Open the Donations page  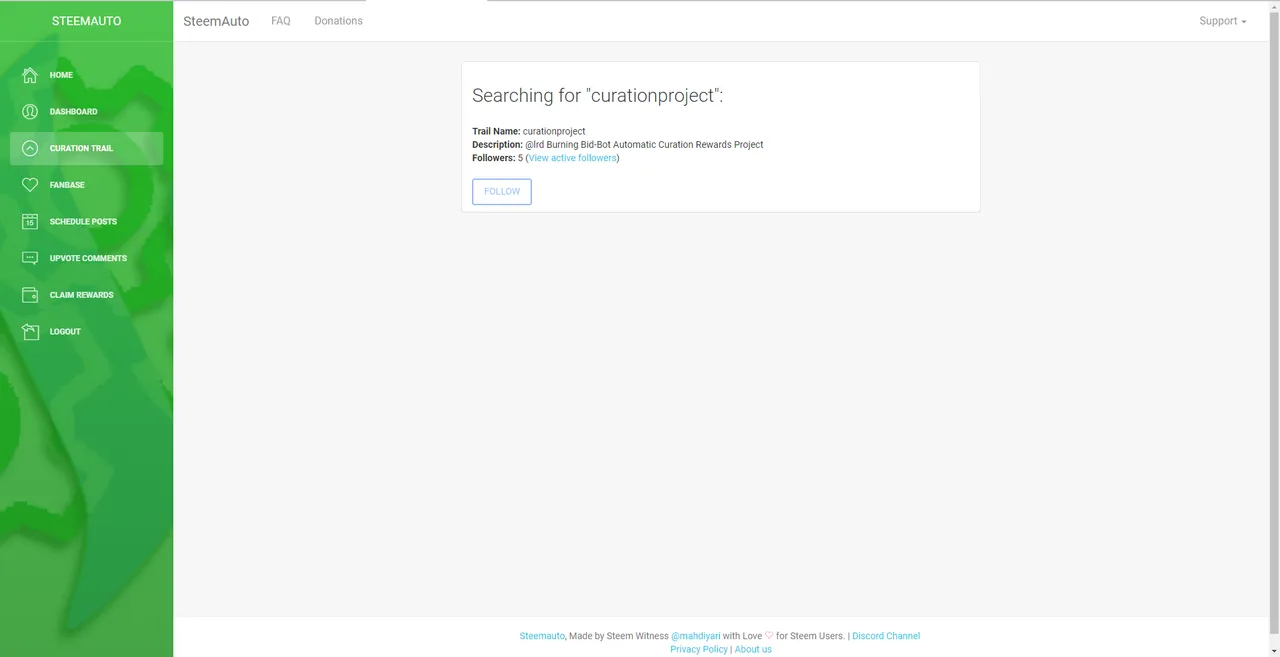tap(338, 21)
